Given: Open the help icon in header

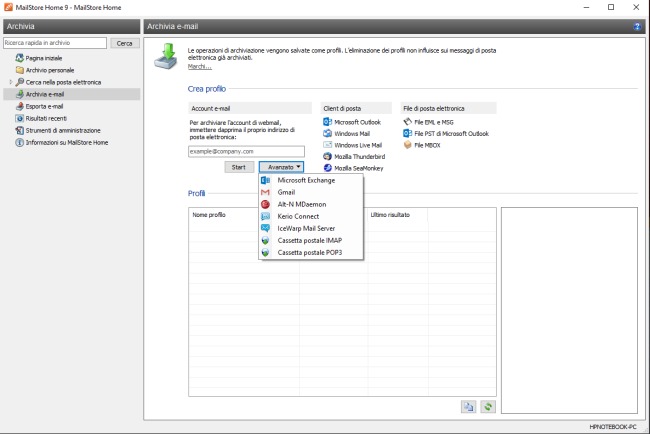Looking at the screenshot, I should tap(637, 27).
